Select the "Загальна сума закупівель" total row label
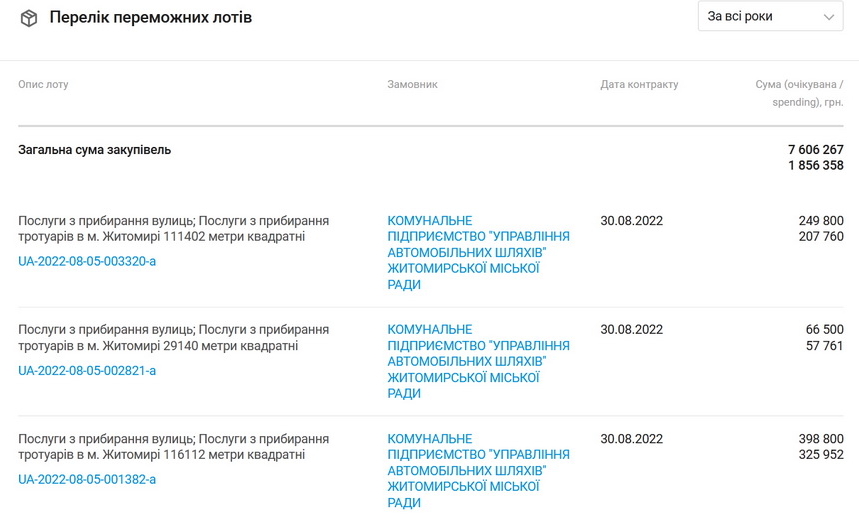This screenshot has height=518, width=859. tap(94, 150)
